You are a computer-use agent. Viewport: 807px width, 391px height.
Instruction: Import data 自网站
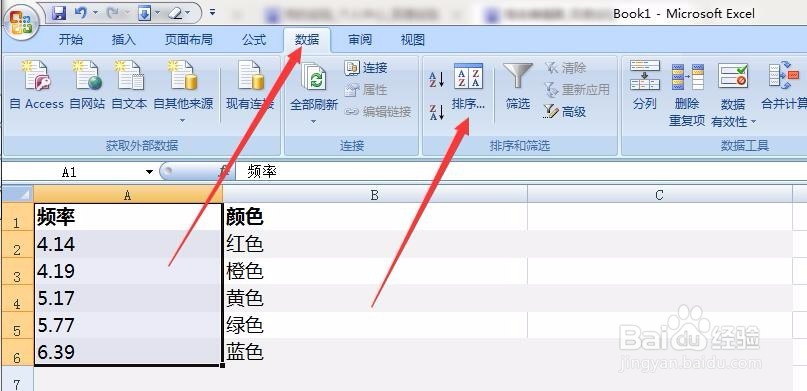point(87,86)
